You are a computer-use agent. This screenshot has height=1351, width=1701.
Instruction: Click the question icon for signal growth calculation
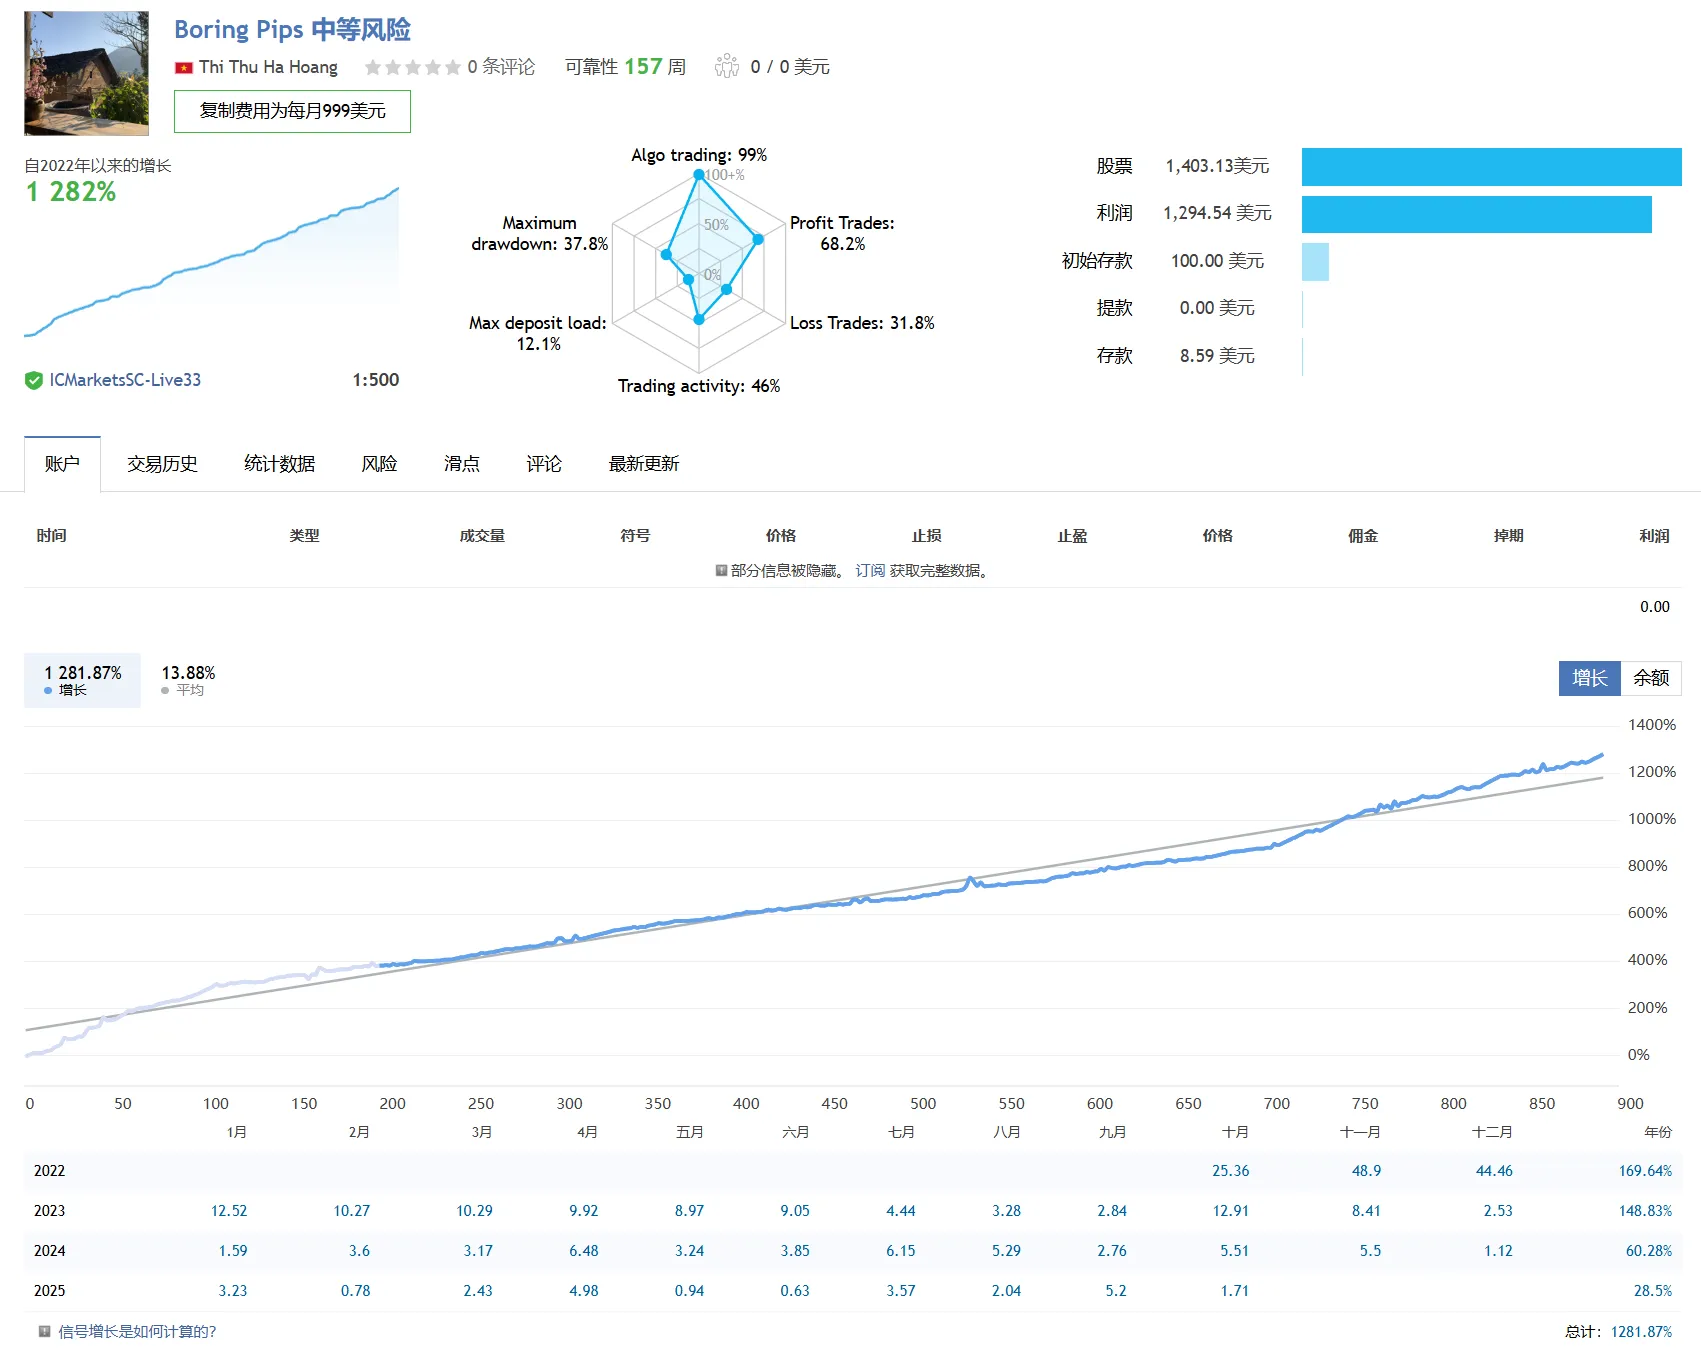44,1331
